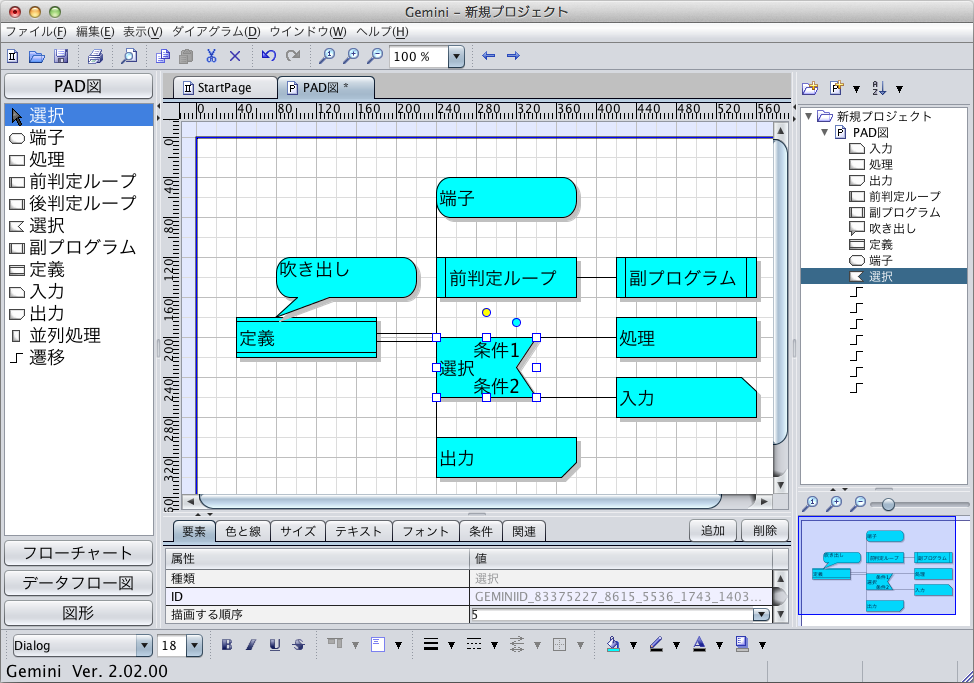Click the fill color bucket icon
Viewport: 974px width, 683px height.
(x=613, y=645)
